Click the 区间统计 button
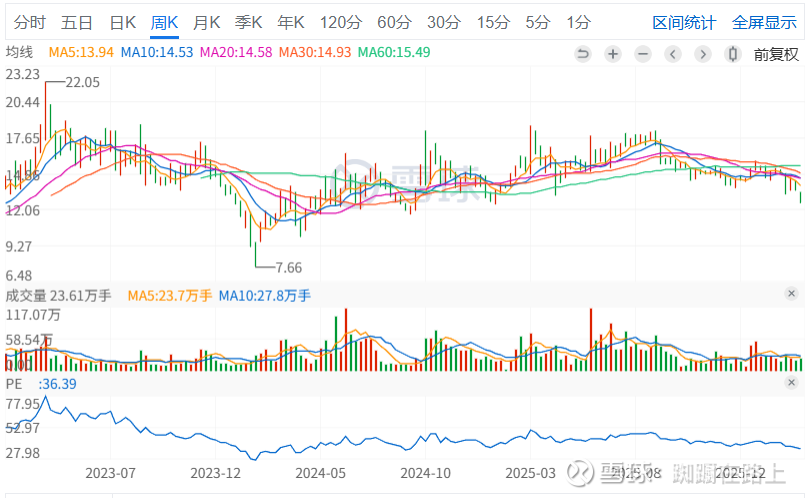The height and width of the screenshot is (498, 810). (x=684, y=22)
